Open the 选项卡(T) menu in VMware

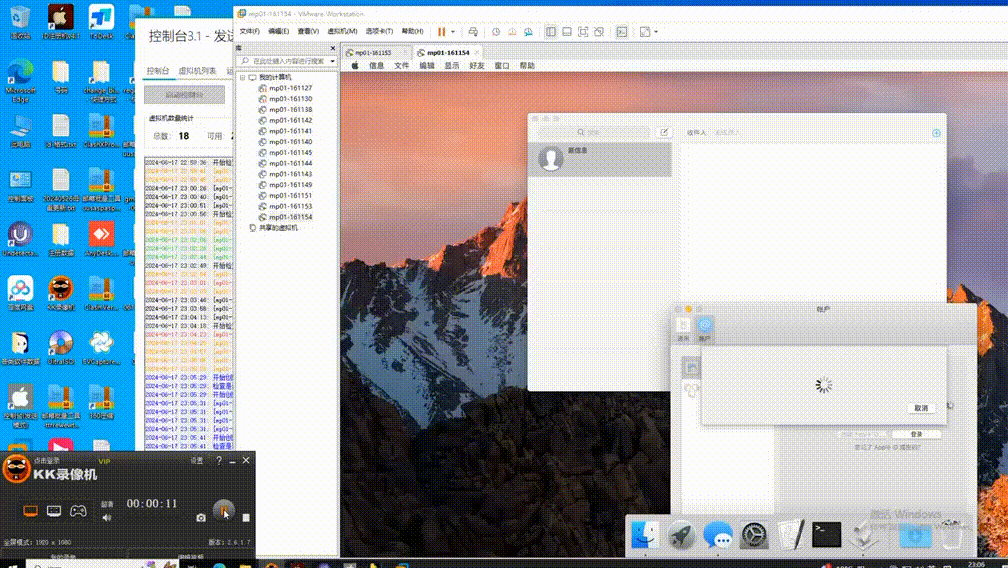click(379, 31)
